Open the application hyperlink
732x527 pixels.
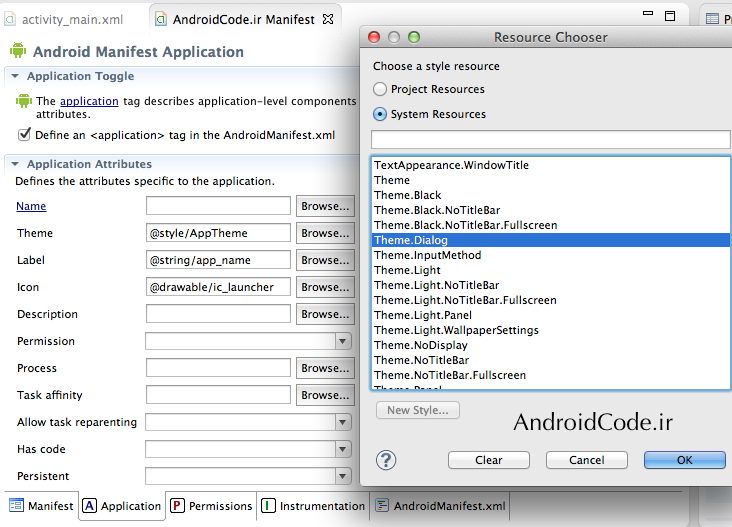coord(89,101)
